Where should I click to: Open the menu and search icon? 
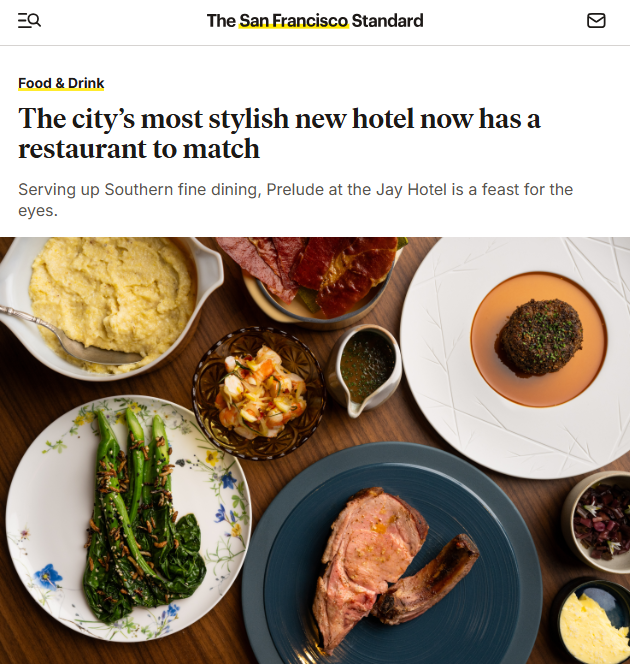pos(29,20)
